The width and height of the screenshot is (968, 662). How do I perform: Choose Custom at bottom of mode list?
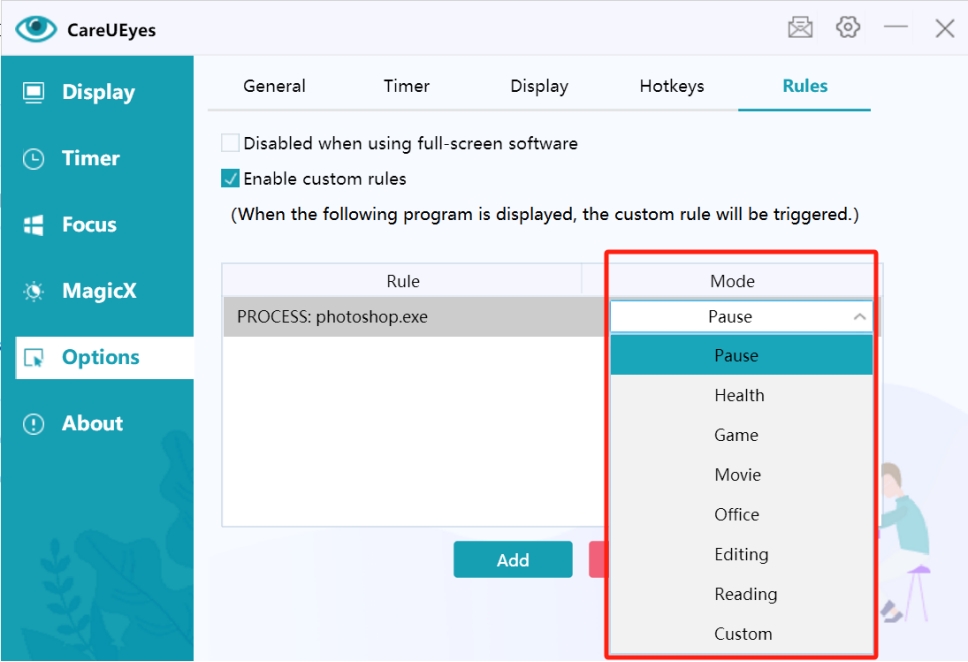click(x=743, y=634)
